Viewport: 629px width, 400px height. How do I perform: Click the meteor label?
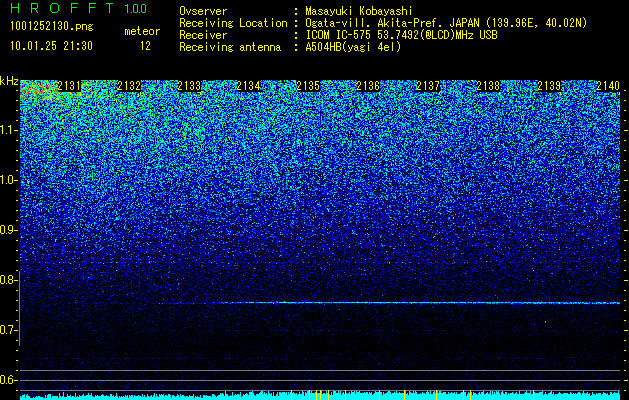click(142, 31)
